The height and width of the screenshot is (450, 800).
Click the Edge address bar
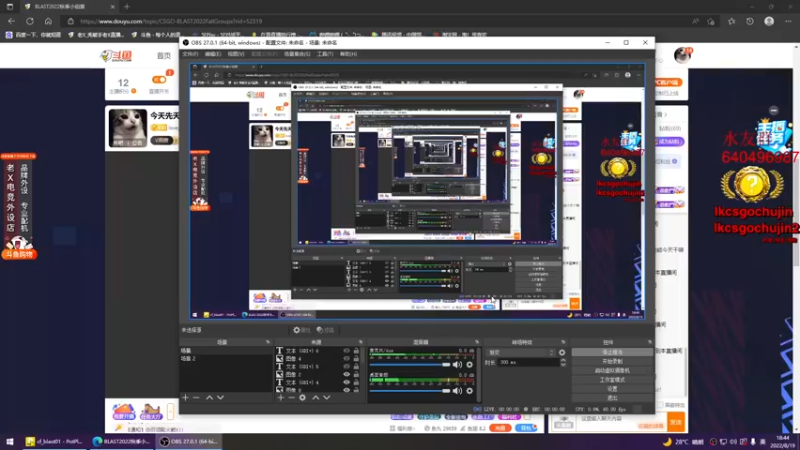pyautogui.click(x=378, y=21)
